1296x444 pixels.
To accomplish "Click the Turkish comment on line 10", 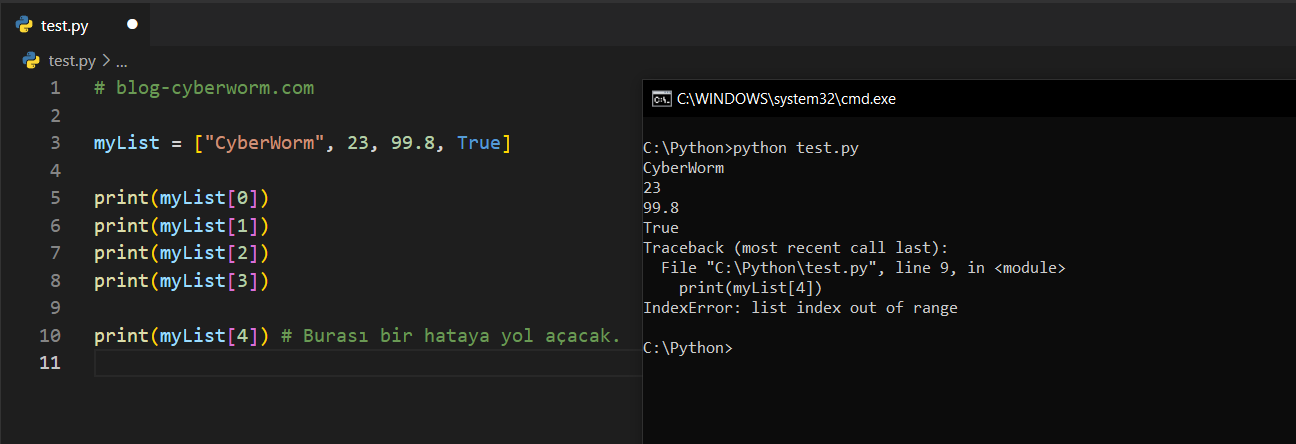I will 450,335.
